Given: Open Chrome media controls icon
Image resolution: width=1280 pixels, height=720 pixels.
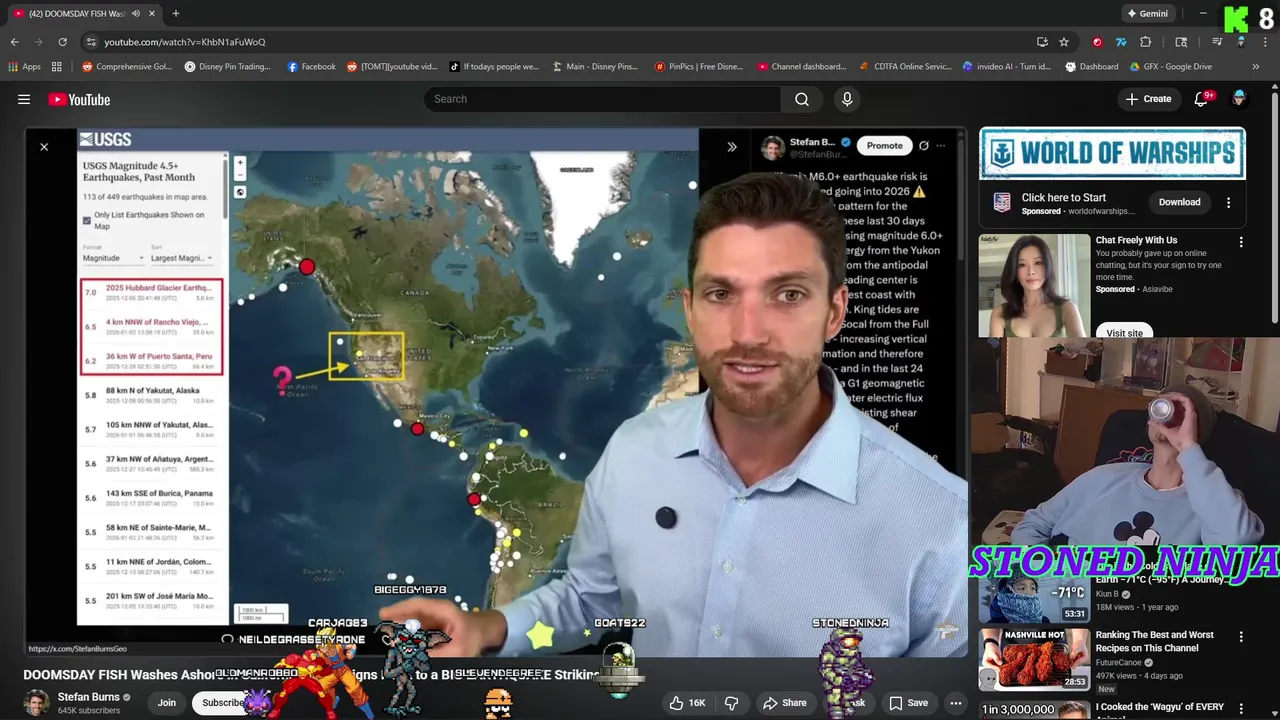Looking at the screenshot, I should click(1217, 42).
